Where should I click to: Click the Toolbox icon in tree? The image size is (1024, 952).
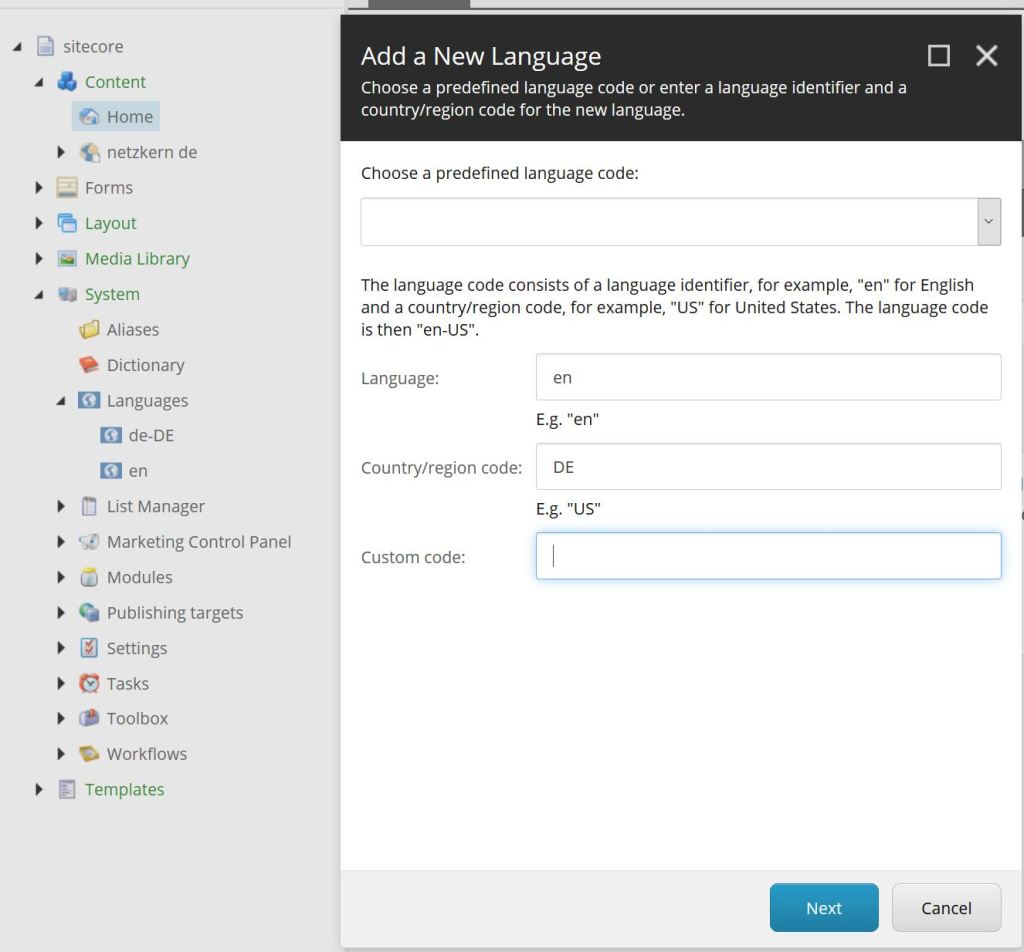point(89,719)
